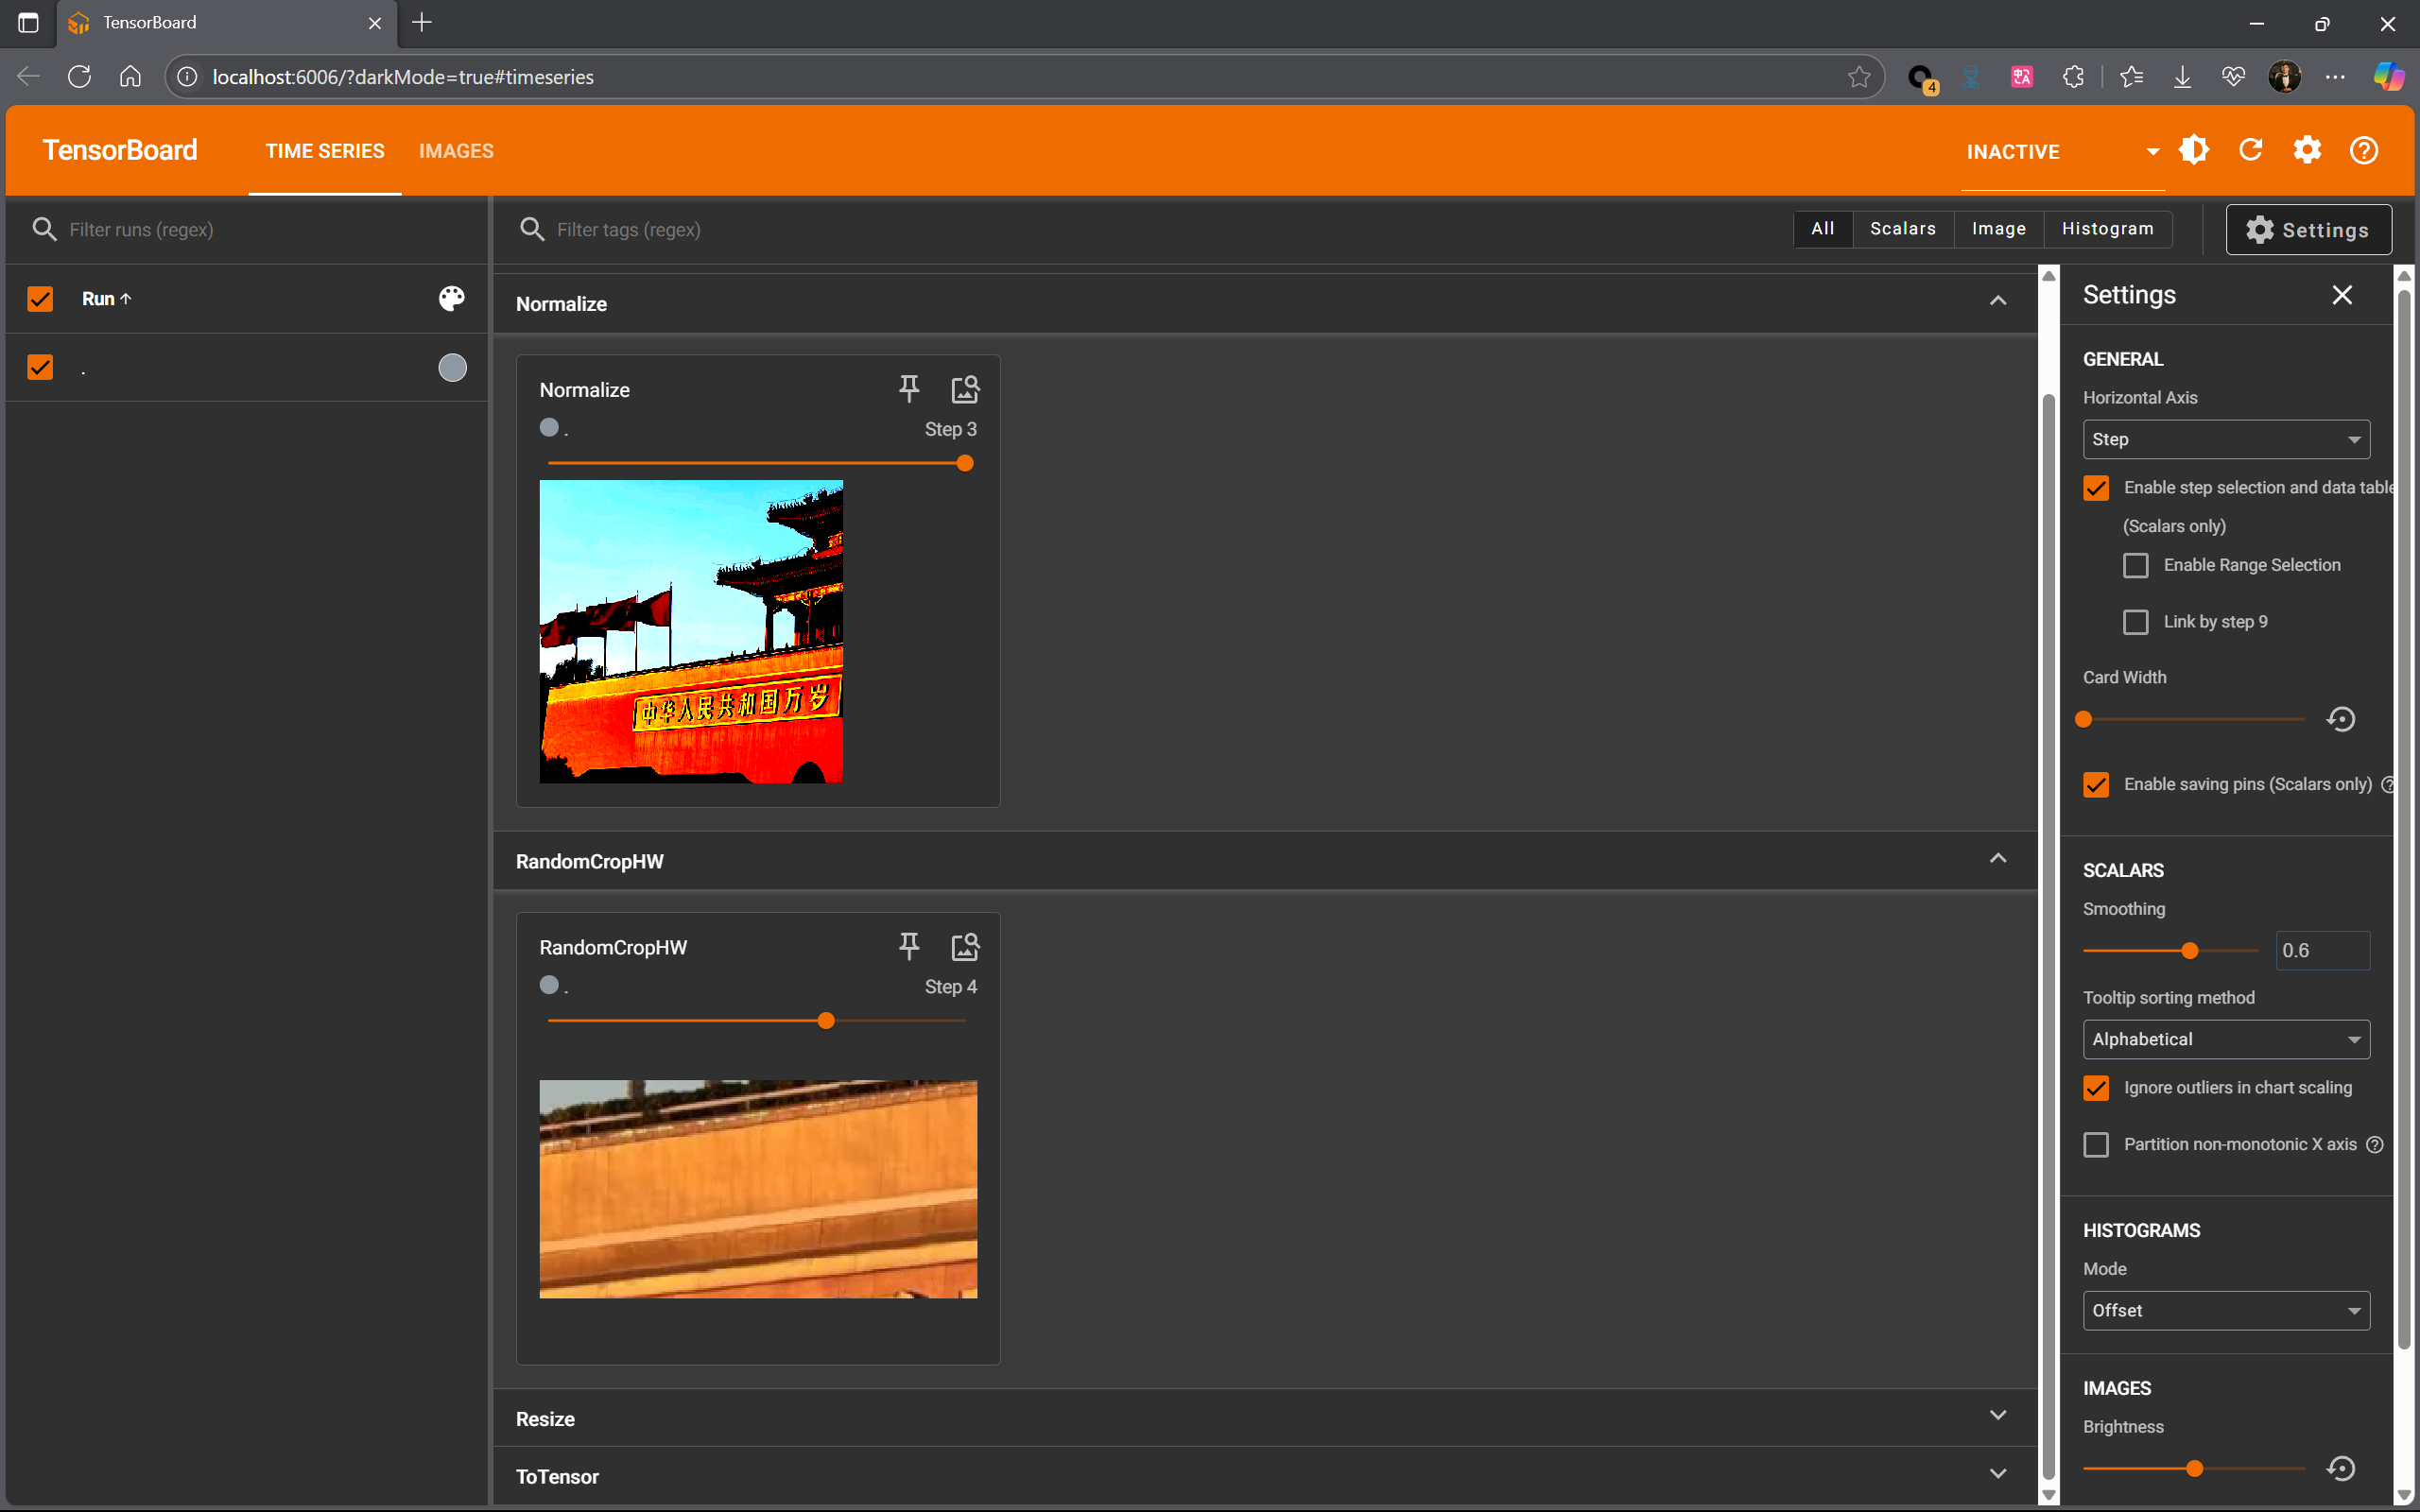The height and width of the screenshot is (1512, 2420).
Task: Open the Horizontal Axis Step dropdown
Action: (2225, 439)
